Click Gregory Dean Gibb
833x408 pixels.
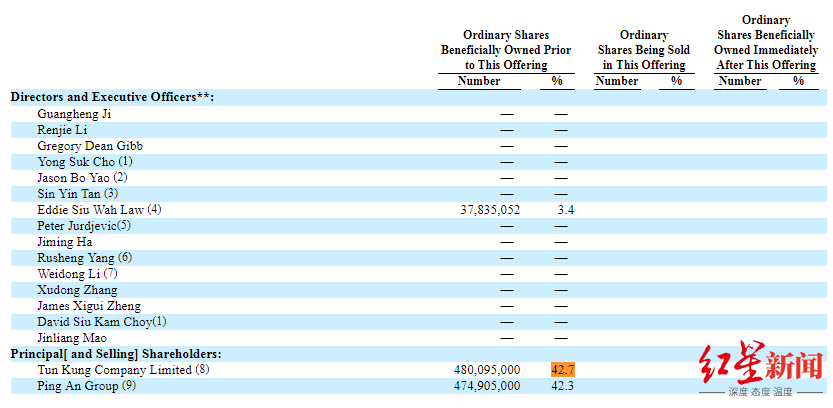tap(90, 146)
